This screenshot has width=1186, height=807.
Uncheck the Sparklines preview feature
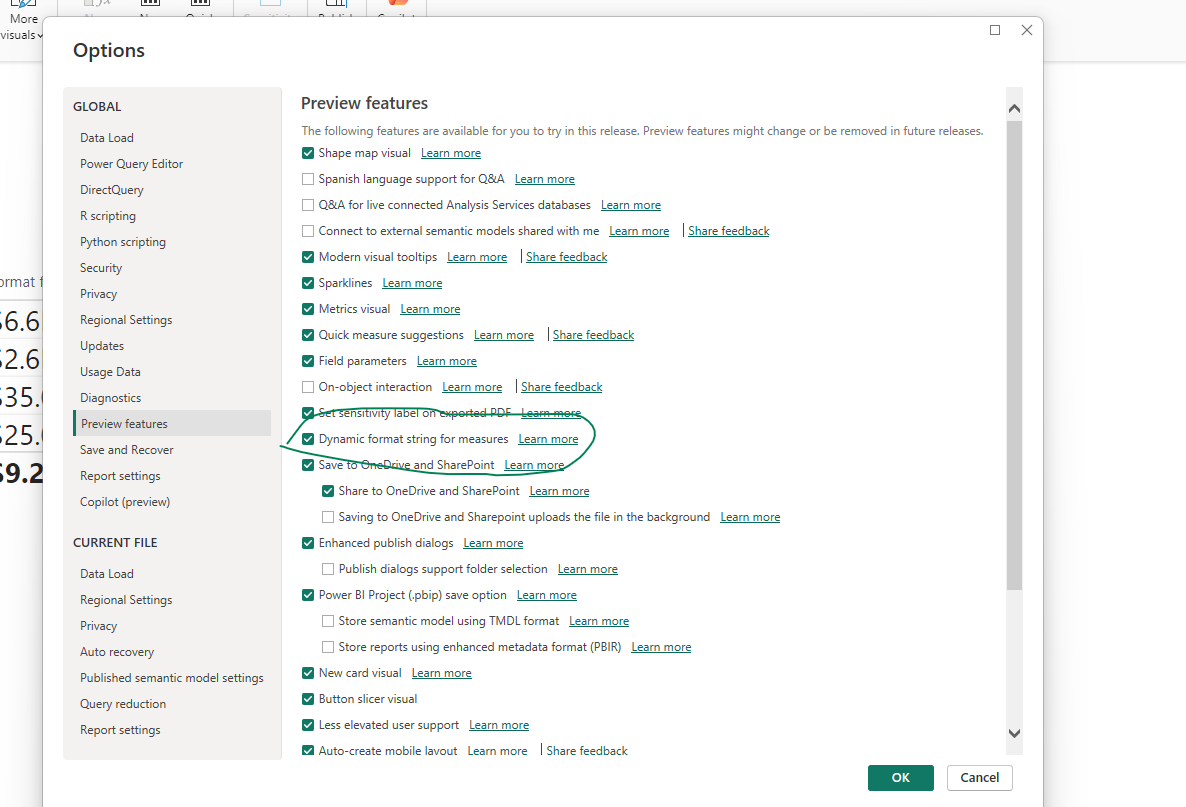click(x=308, y=283)
